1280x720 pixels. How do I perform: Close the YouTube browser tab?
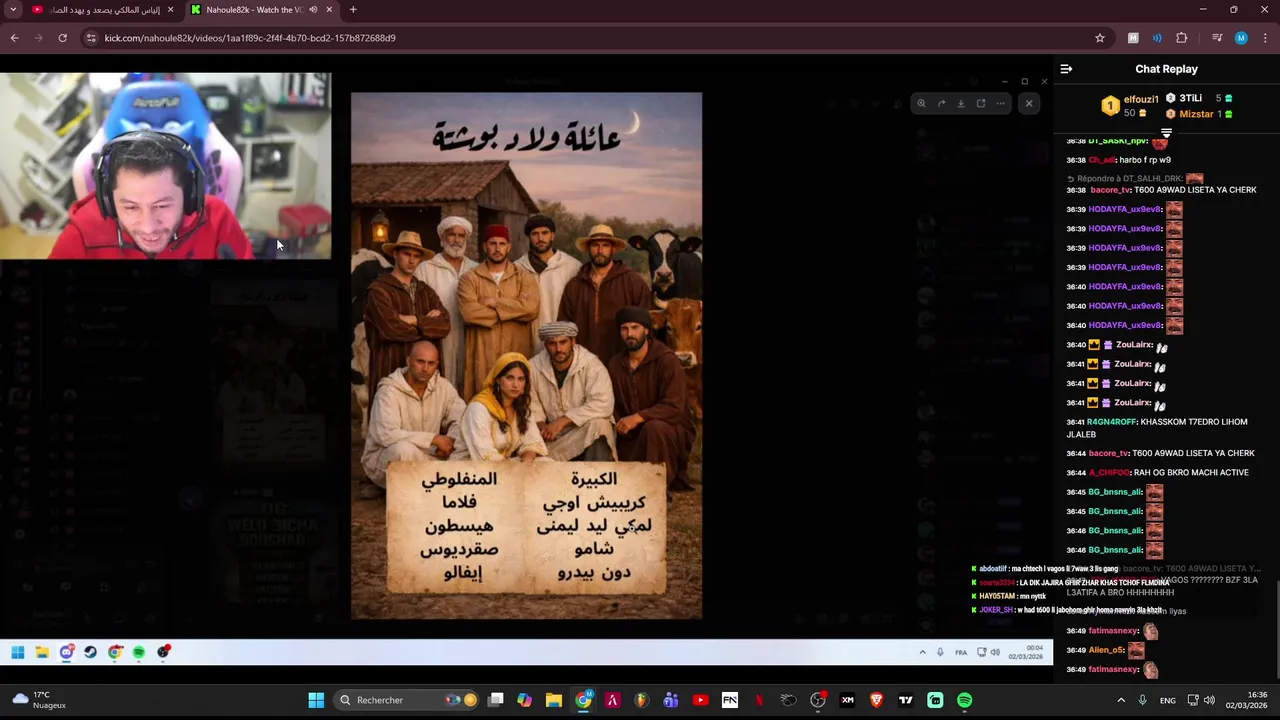170,10
